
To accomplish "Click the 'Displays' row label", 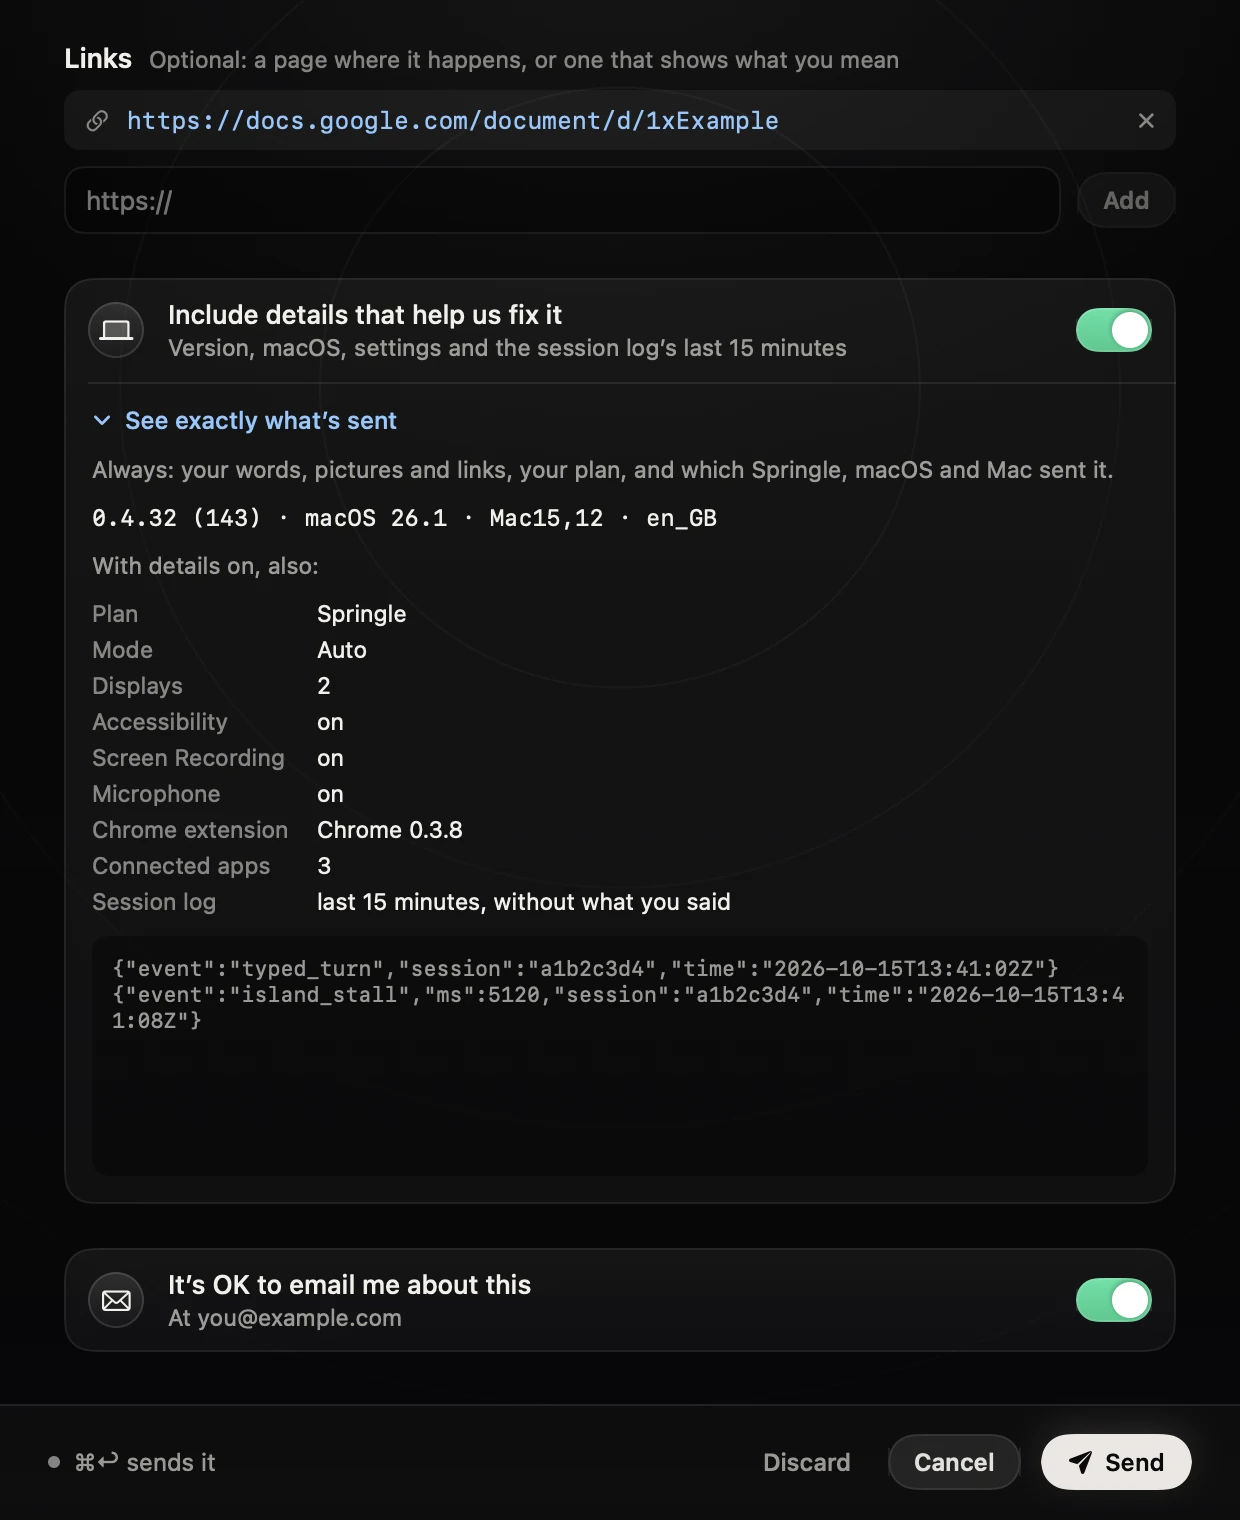I will [x=137, y=686].
